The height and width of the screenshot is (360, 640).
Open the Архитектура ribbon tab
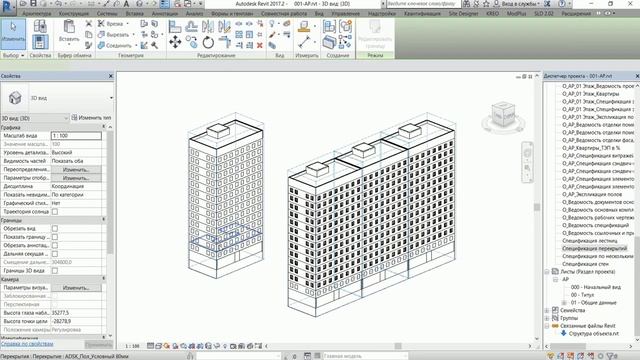(36, 13)
